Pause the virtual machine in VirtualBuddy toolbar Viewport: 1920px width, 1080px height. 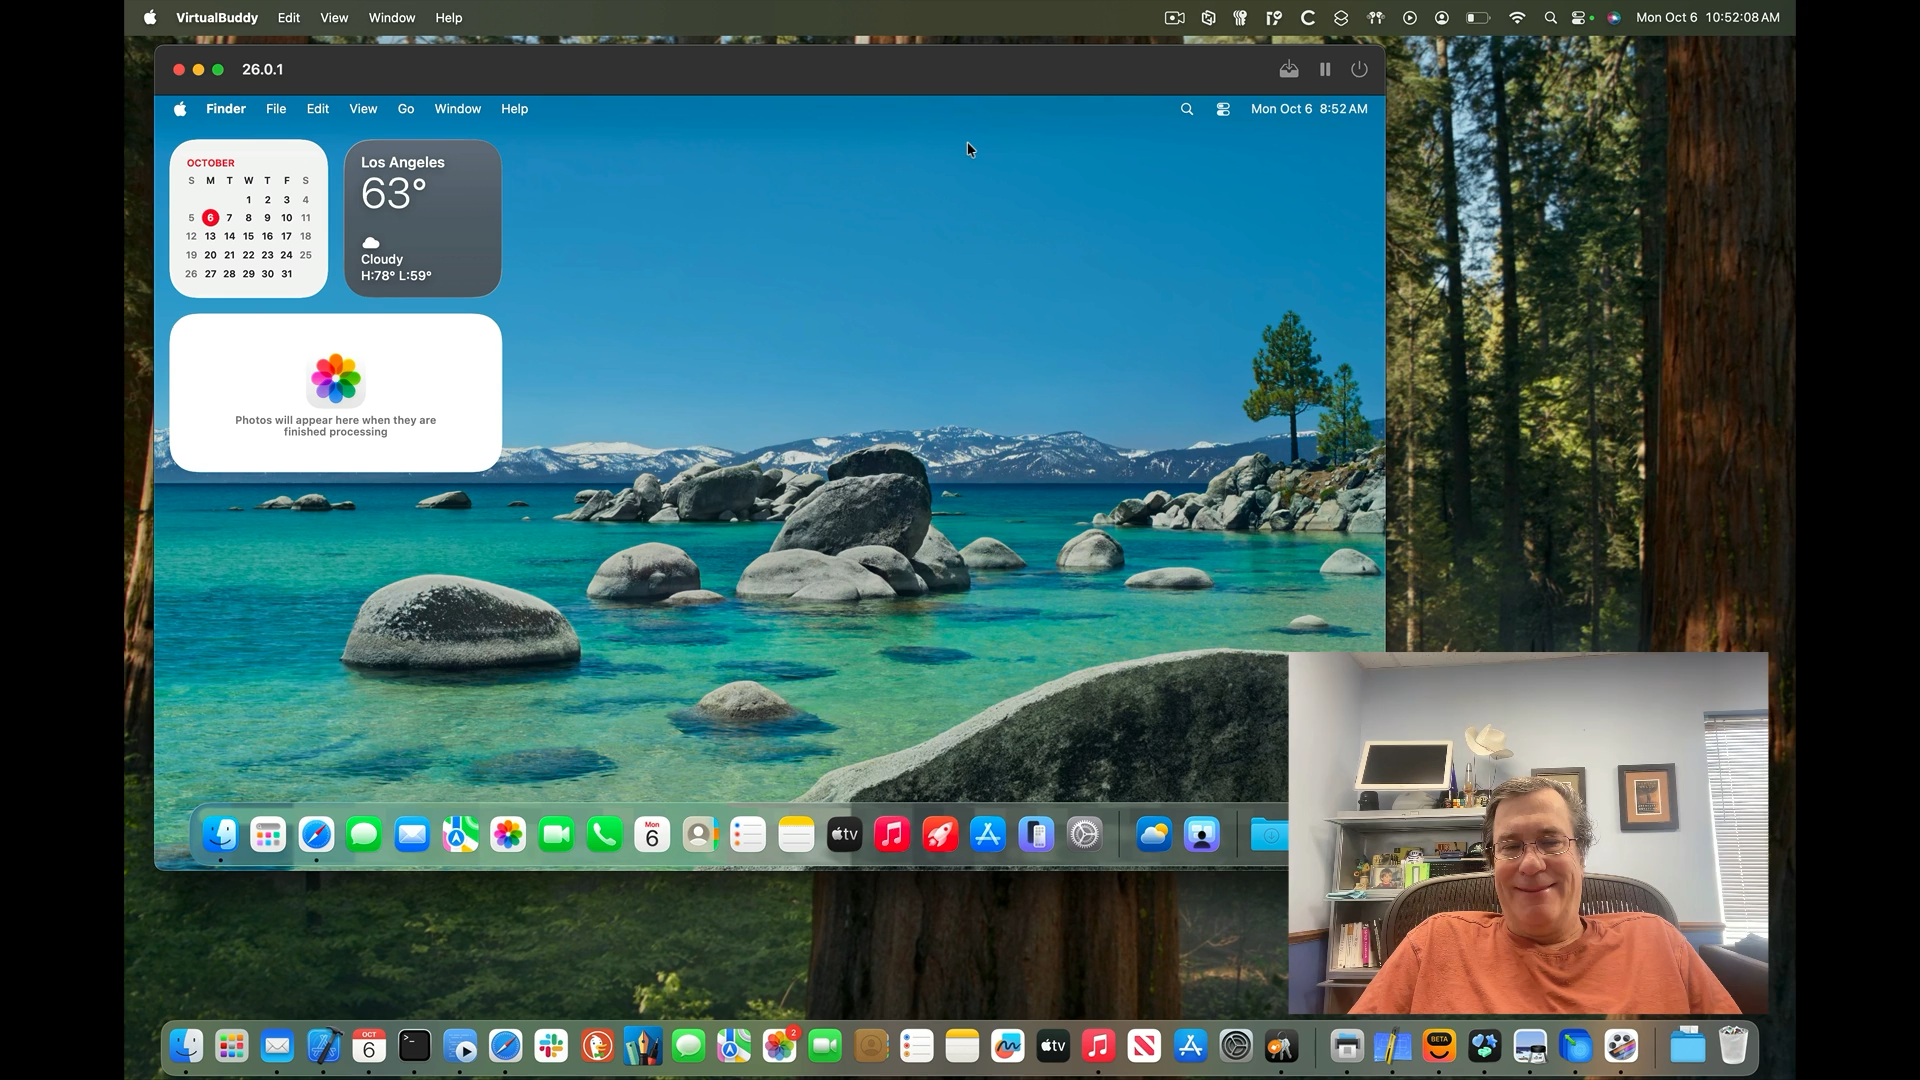(x=1325, y=69)
